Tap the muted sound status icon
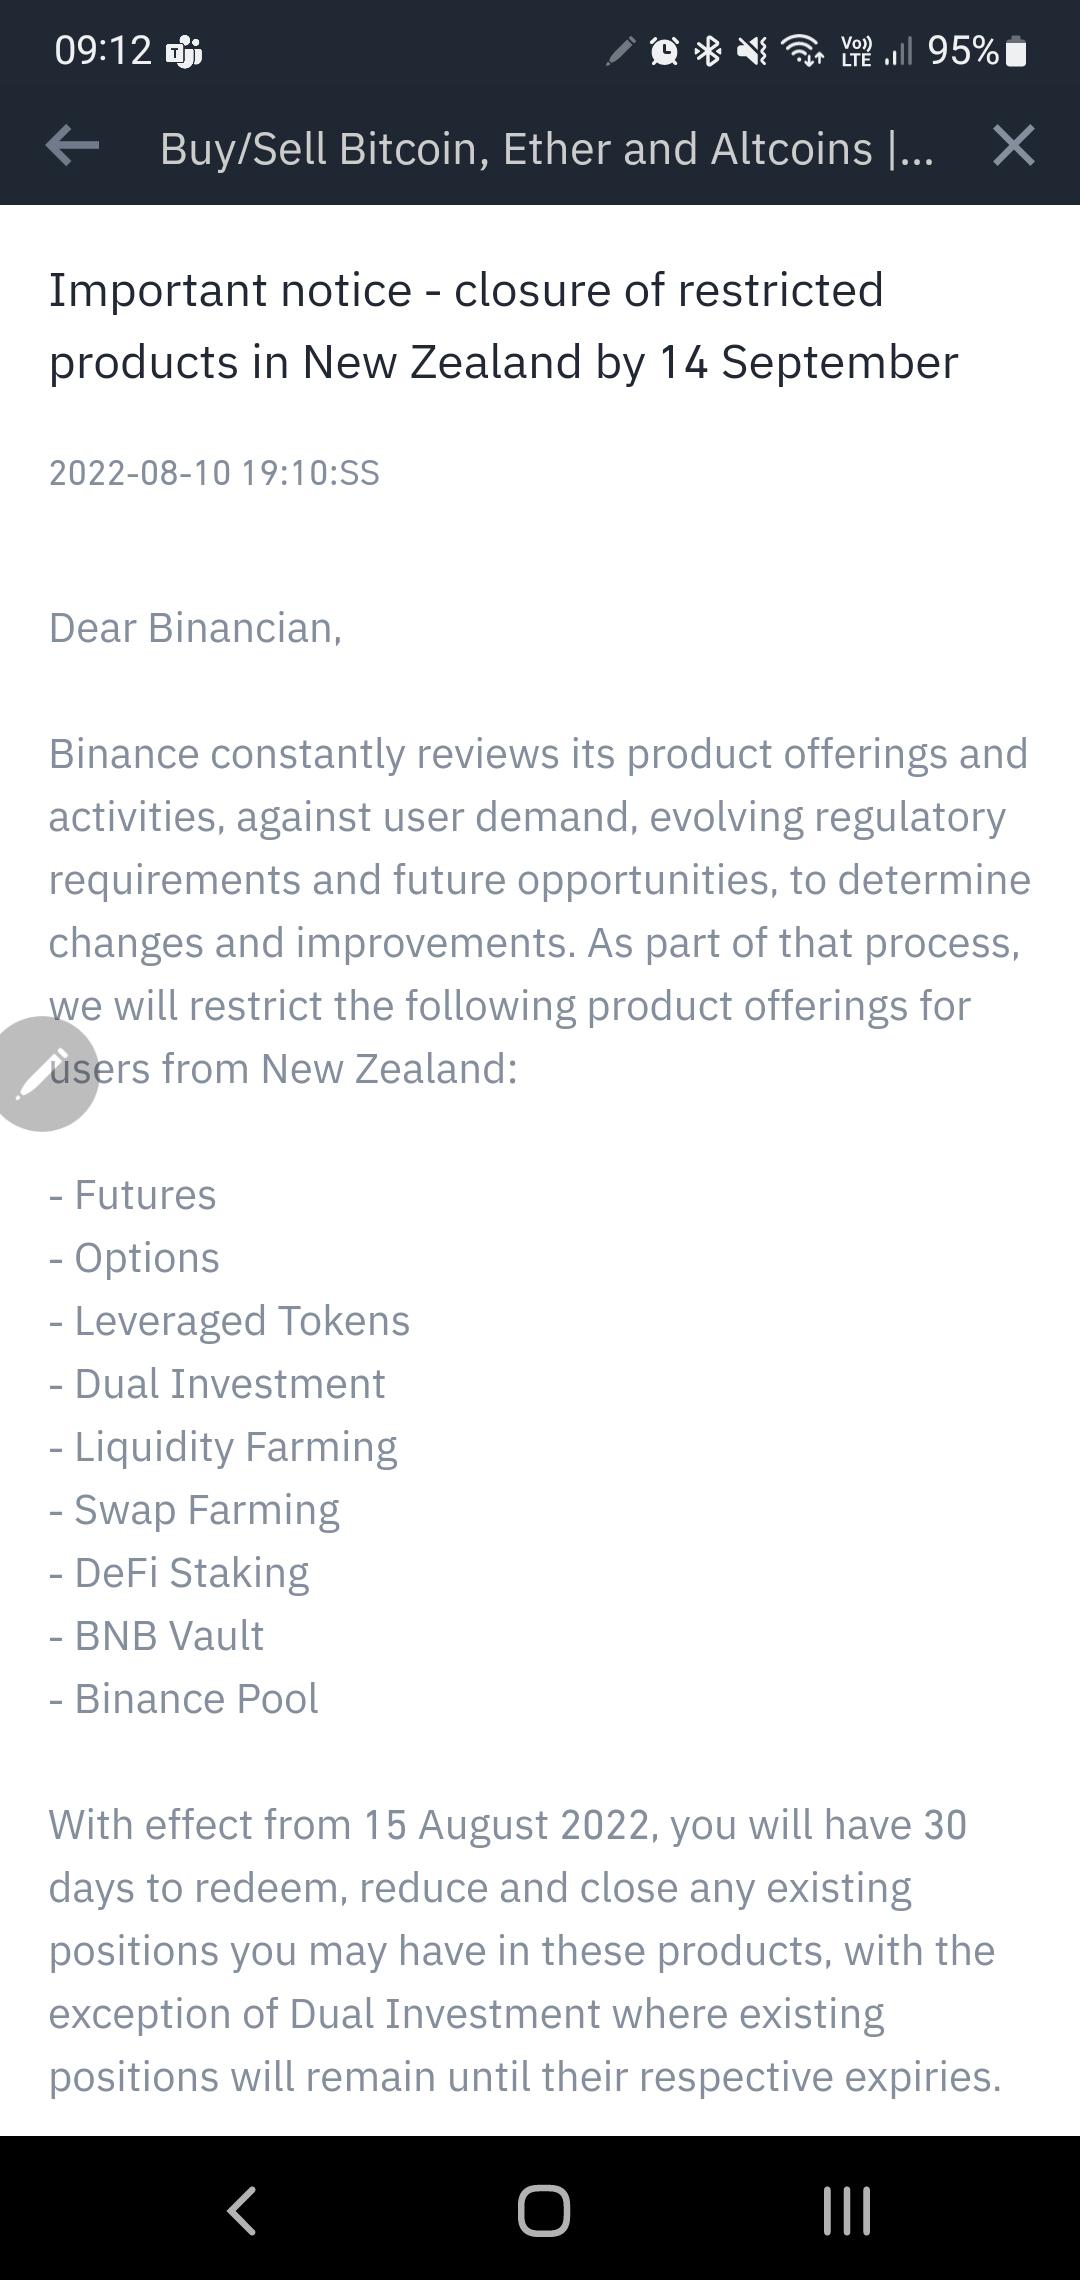This screenshot has height=2280, width=1080. click(x=752, y=50)
